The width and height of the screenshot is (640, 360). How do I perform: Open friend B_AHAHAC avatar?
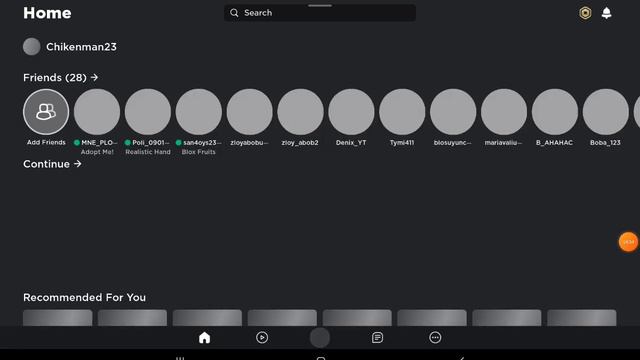coord(555,112)
